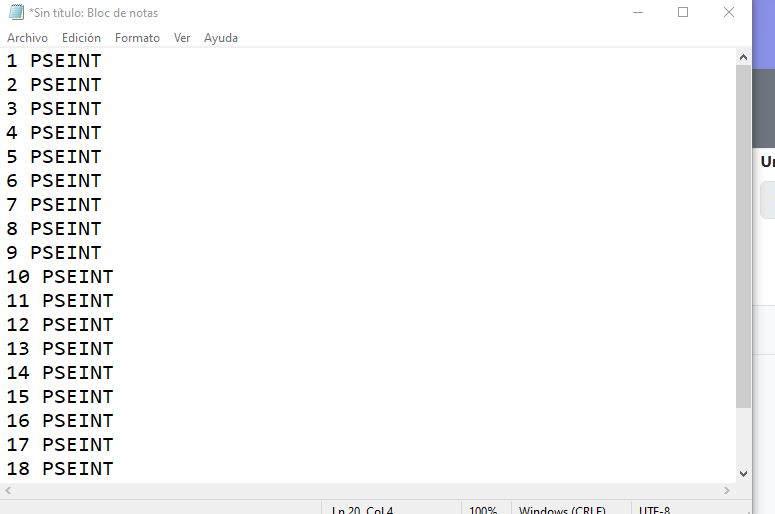Click the Windows (CRLF) status bar field
Screen dimensions: 775x514
tap(562, 509)
